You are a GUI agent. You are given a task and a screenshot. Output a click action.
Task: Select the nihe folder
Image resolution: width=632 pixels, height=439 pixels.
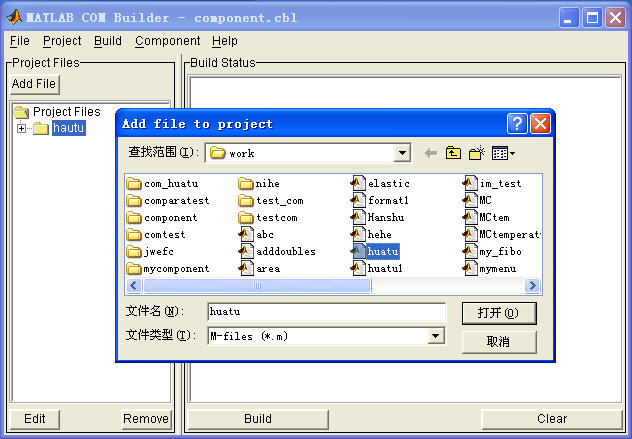point(259,184)
